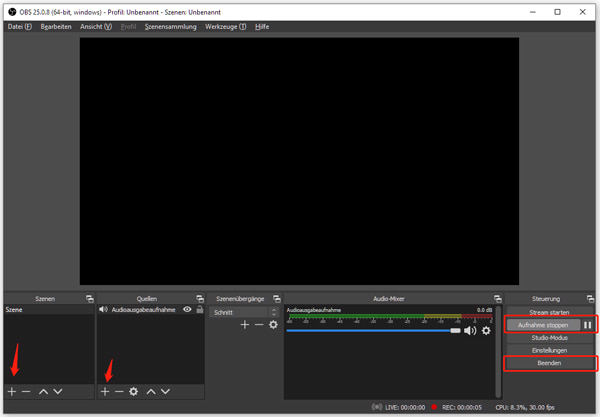This screenshot has height=417, width=600.
Task: Remove the selected scene with the minus icon
Action: 26,391
